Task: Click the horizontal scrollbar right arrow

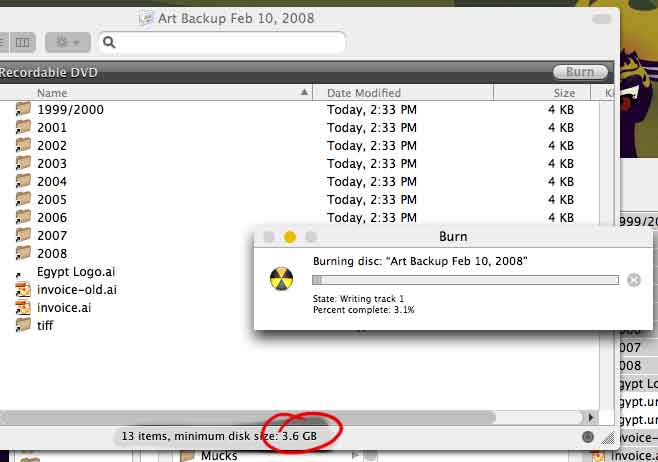Action: 592,417
